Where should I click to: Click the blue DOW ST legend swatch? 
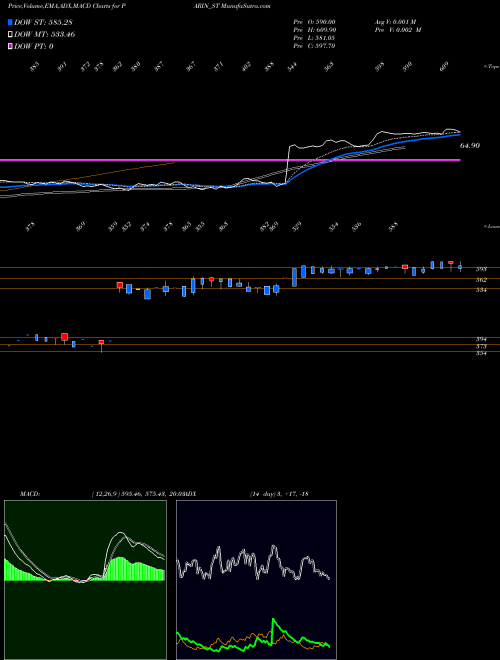click(11, 23)
